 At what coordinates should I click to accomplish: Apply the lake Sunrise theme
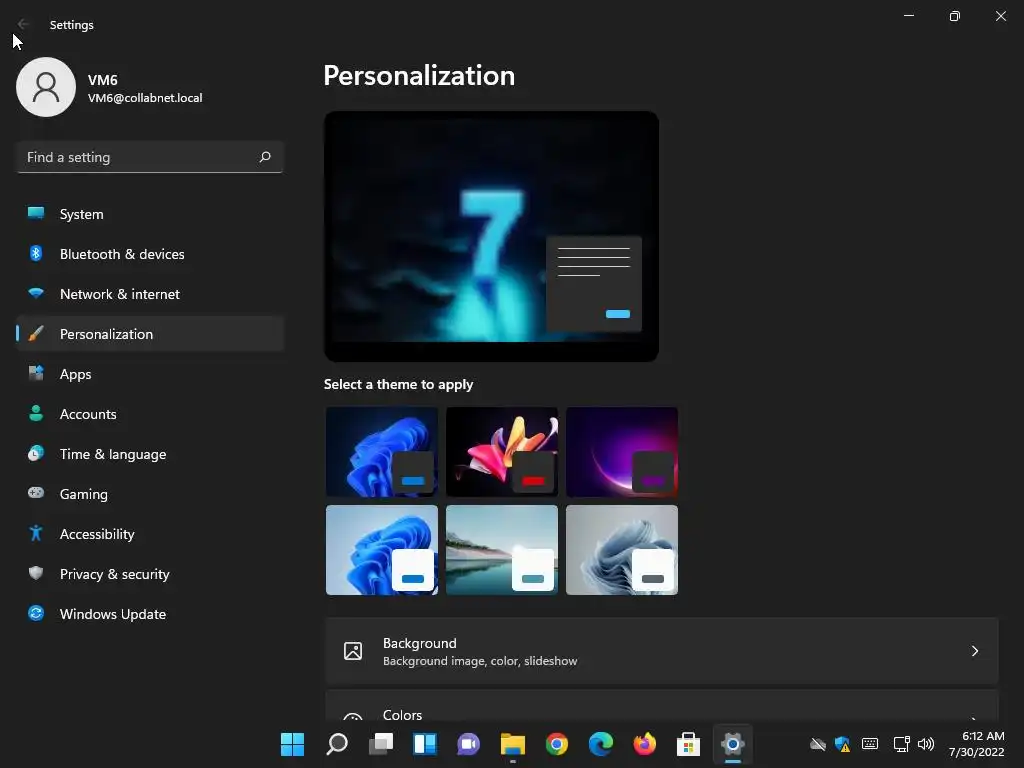502,550
